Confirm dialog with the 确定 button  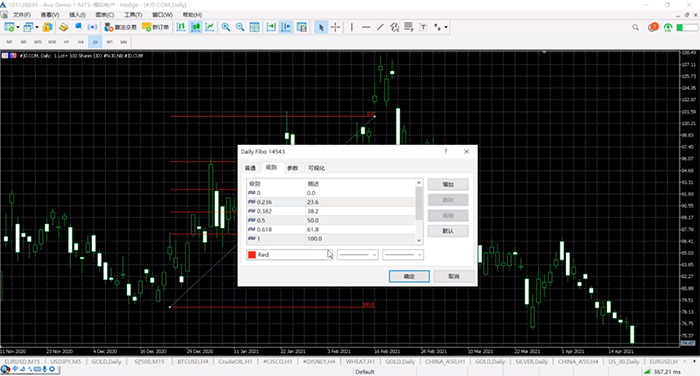tap(409, 276)
